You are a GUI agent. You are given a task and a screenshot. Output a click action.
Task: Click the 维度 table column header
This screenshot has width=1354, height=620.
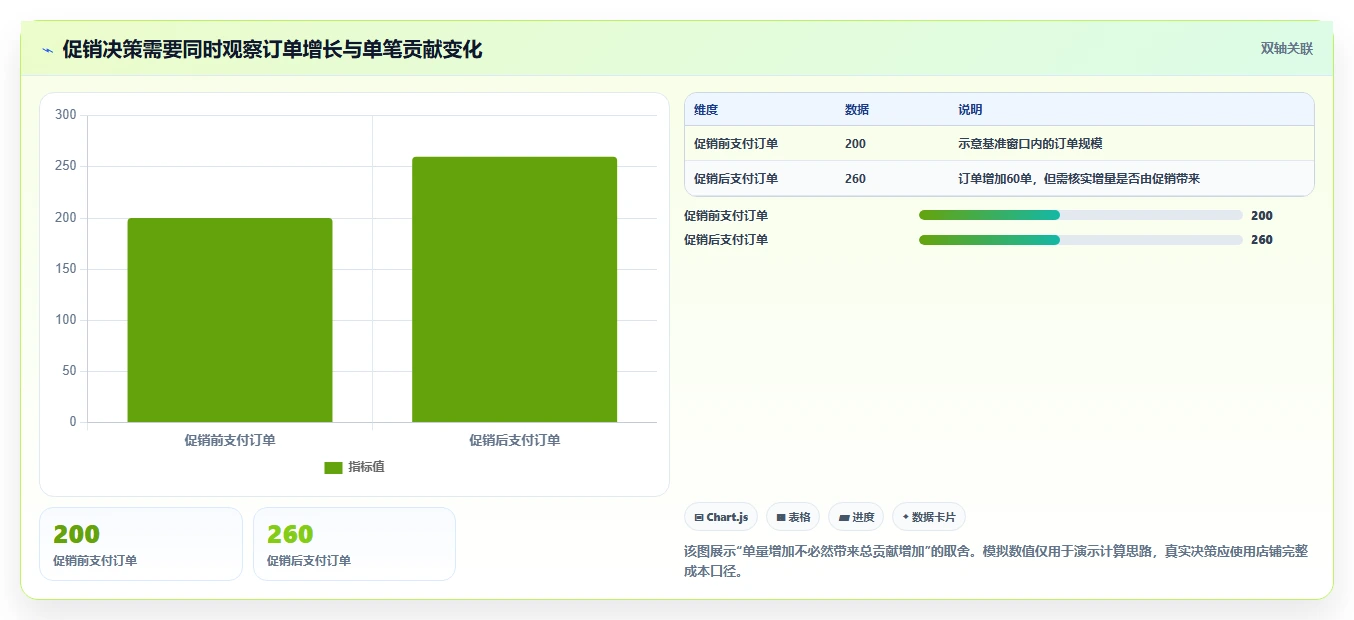706,110
